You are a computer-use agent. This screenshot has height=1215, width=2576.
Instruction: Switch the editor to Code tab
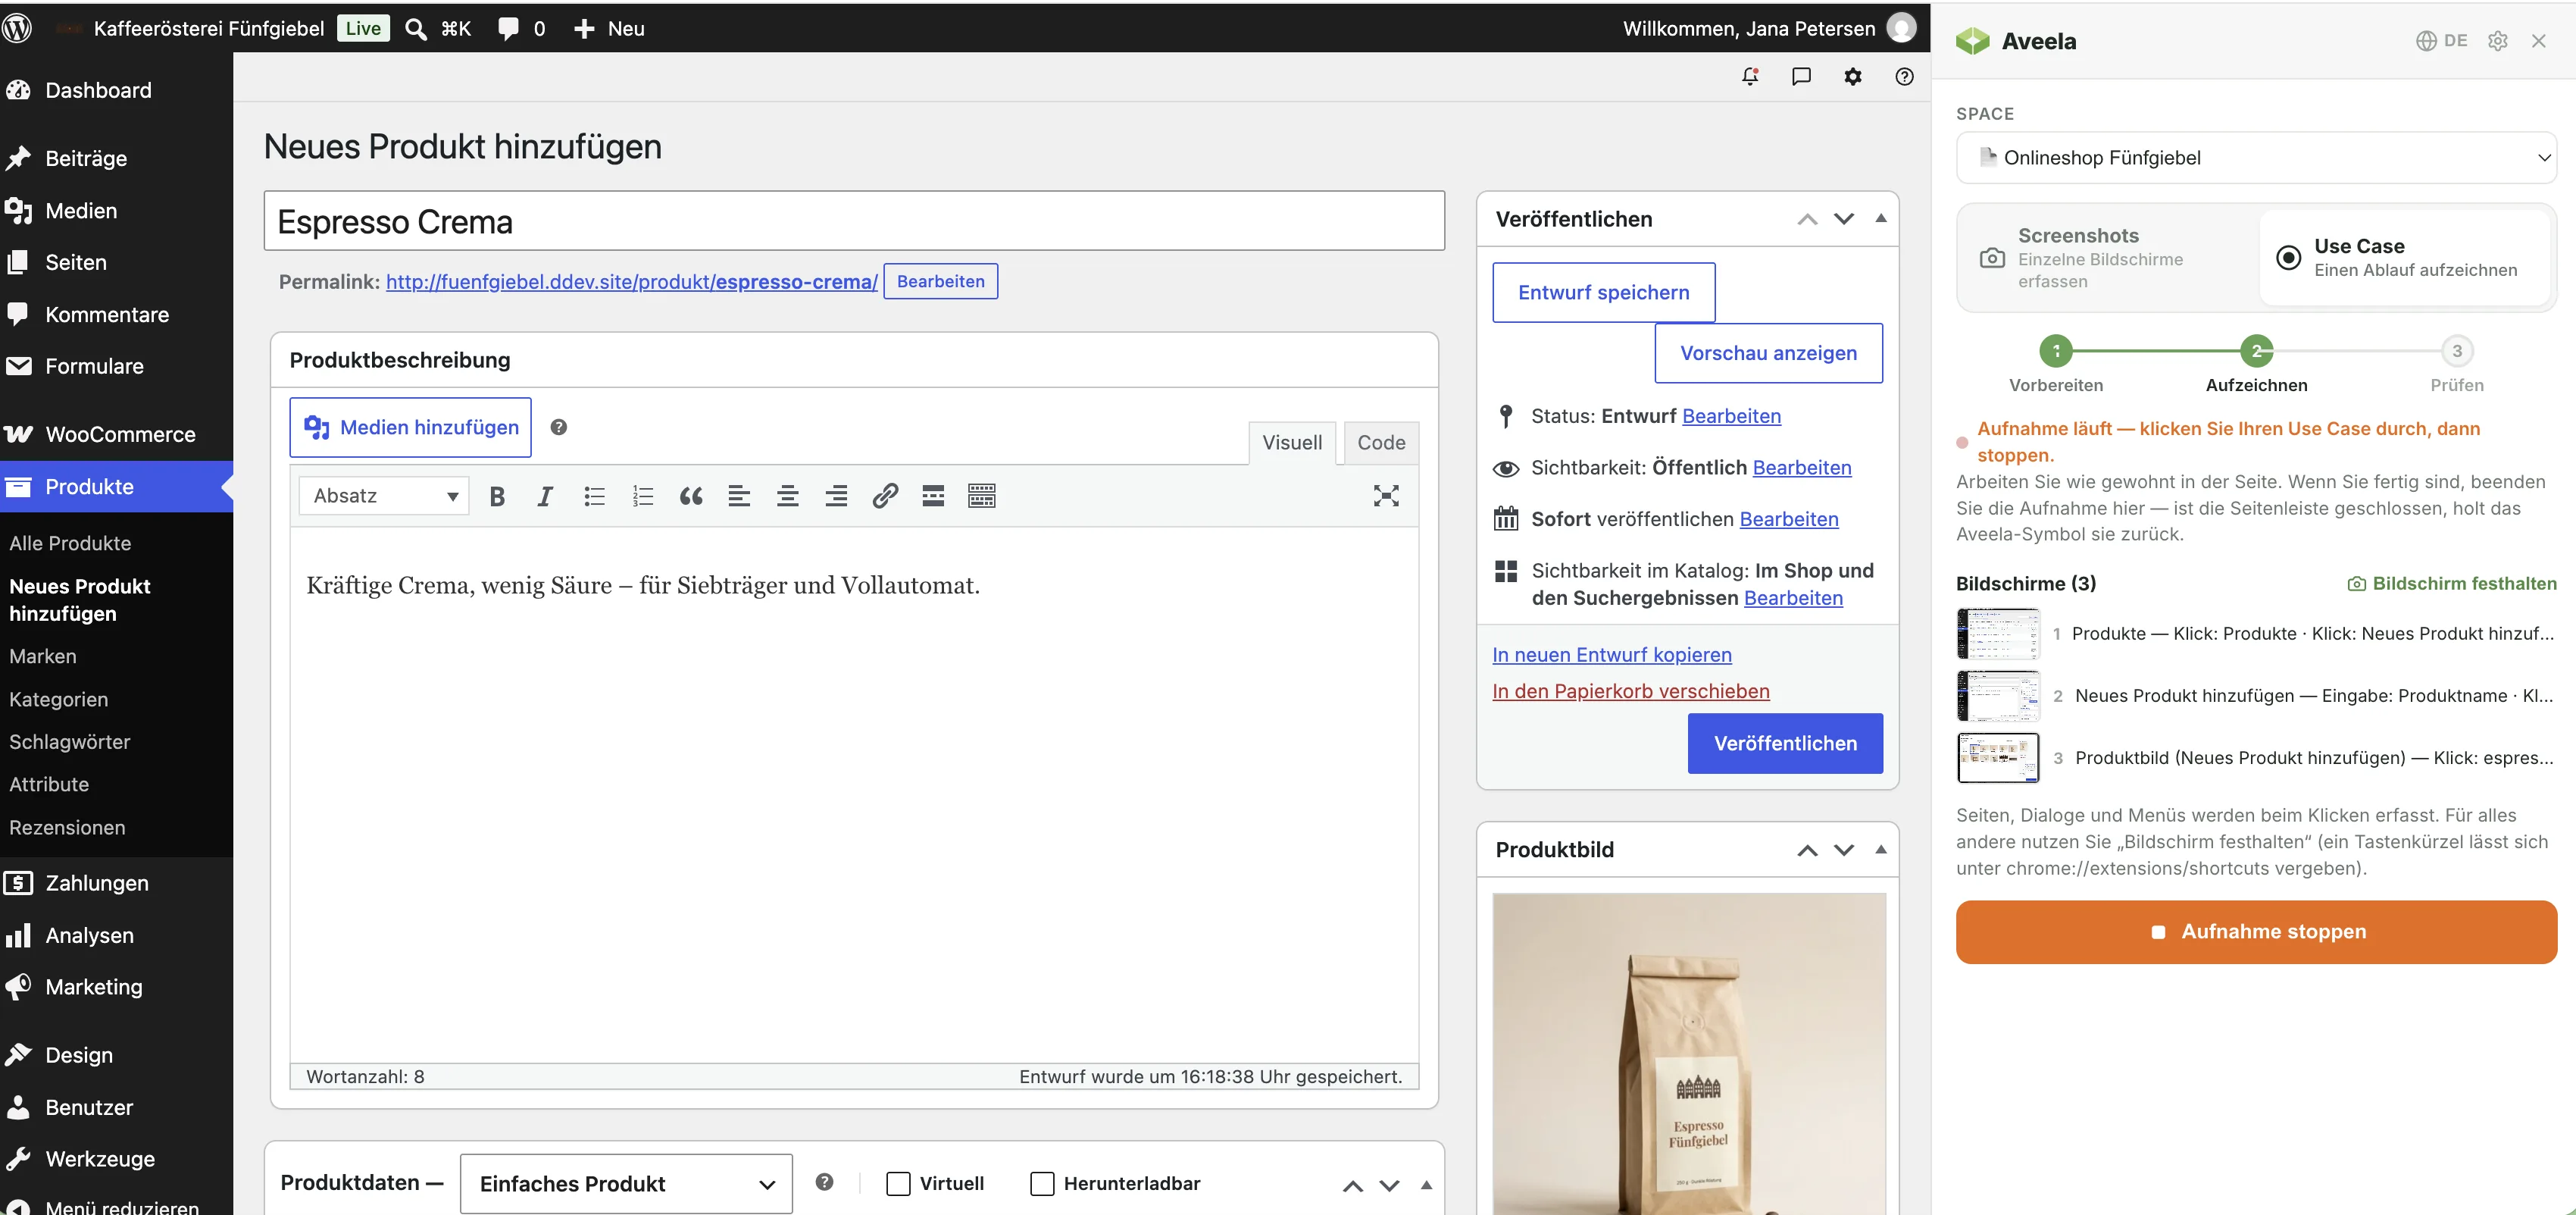click(x=1381, y=443)
